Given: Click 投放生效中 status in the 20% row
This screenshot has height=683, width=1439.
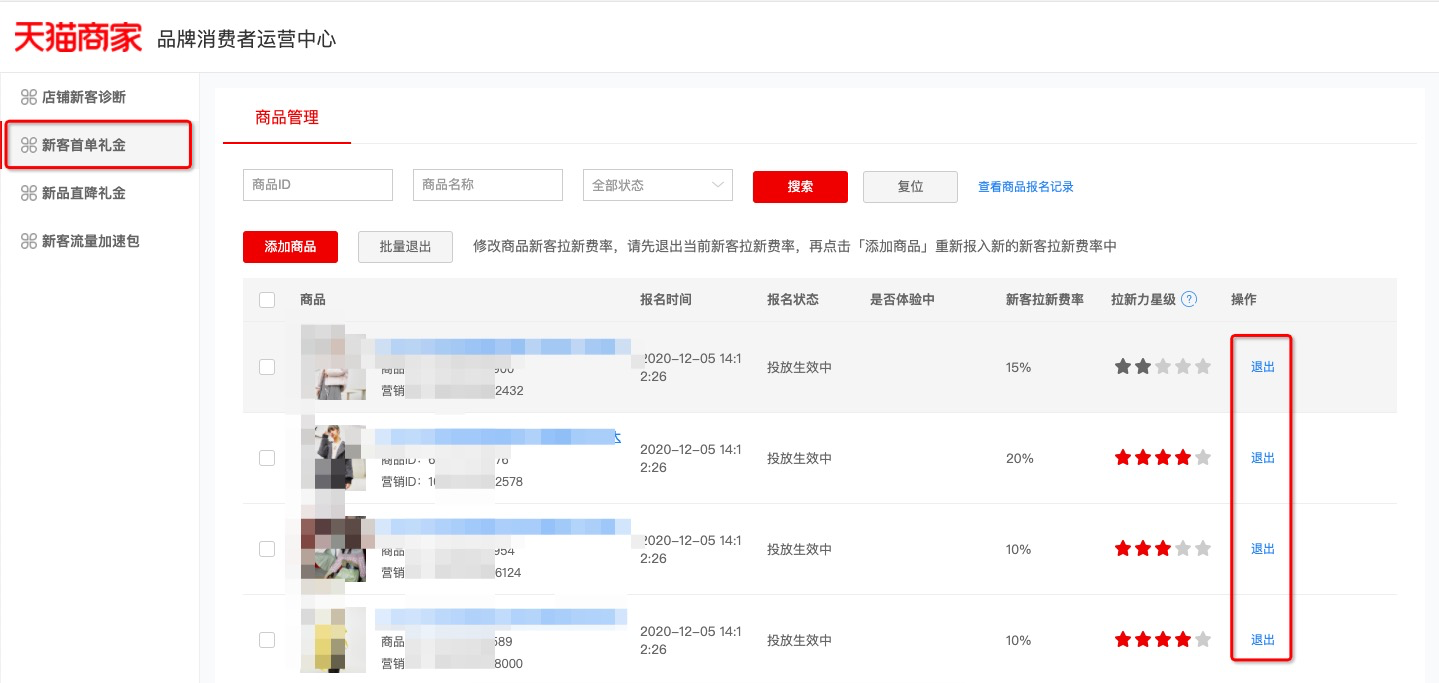Looking at the screenshot, I should [800, 458].
